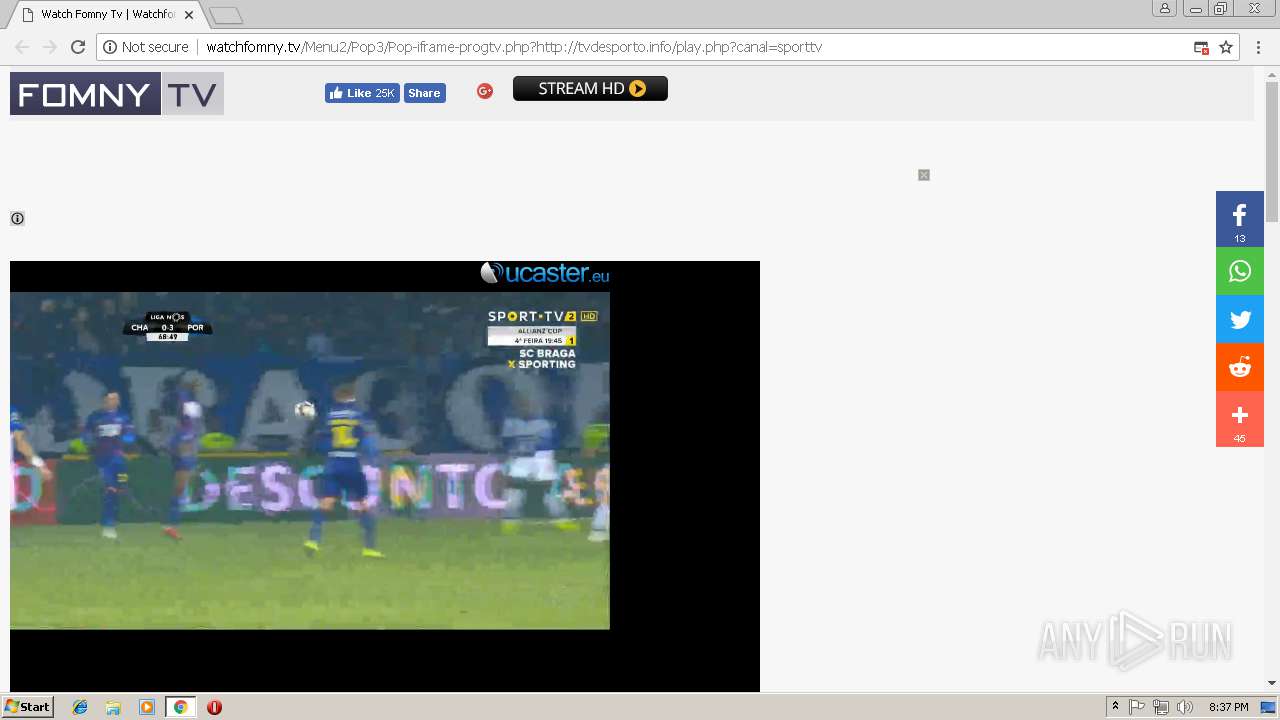
Task: Share on Facebook via sidebar icon
Action: coord(1240,218)
